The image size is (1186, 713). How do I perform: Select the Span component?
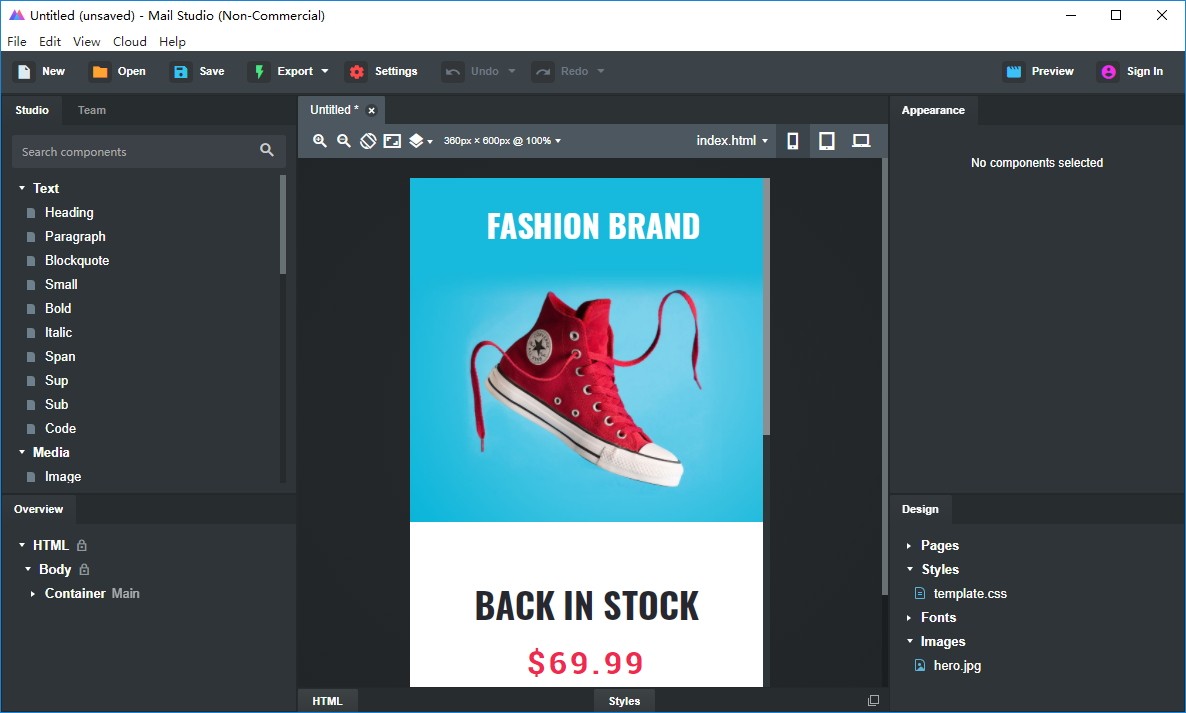pyautogui.click(x=60, y=357)
